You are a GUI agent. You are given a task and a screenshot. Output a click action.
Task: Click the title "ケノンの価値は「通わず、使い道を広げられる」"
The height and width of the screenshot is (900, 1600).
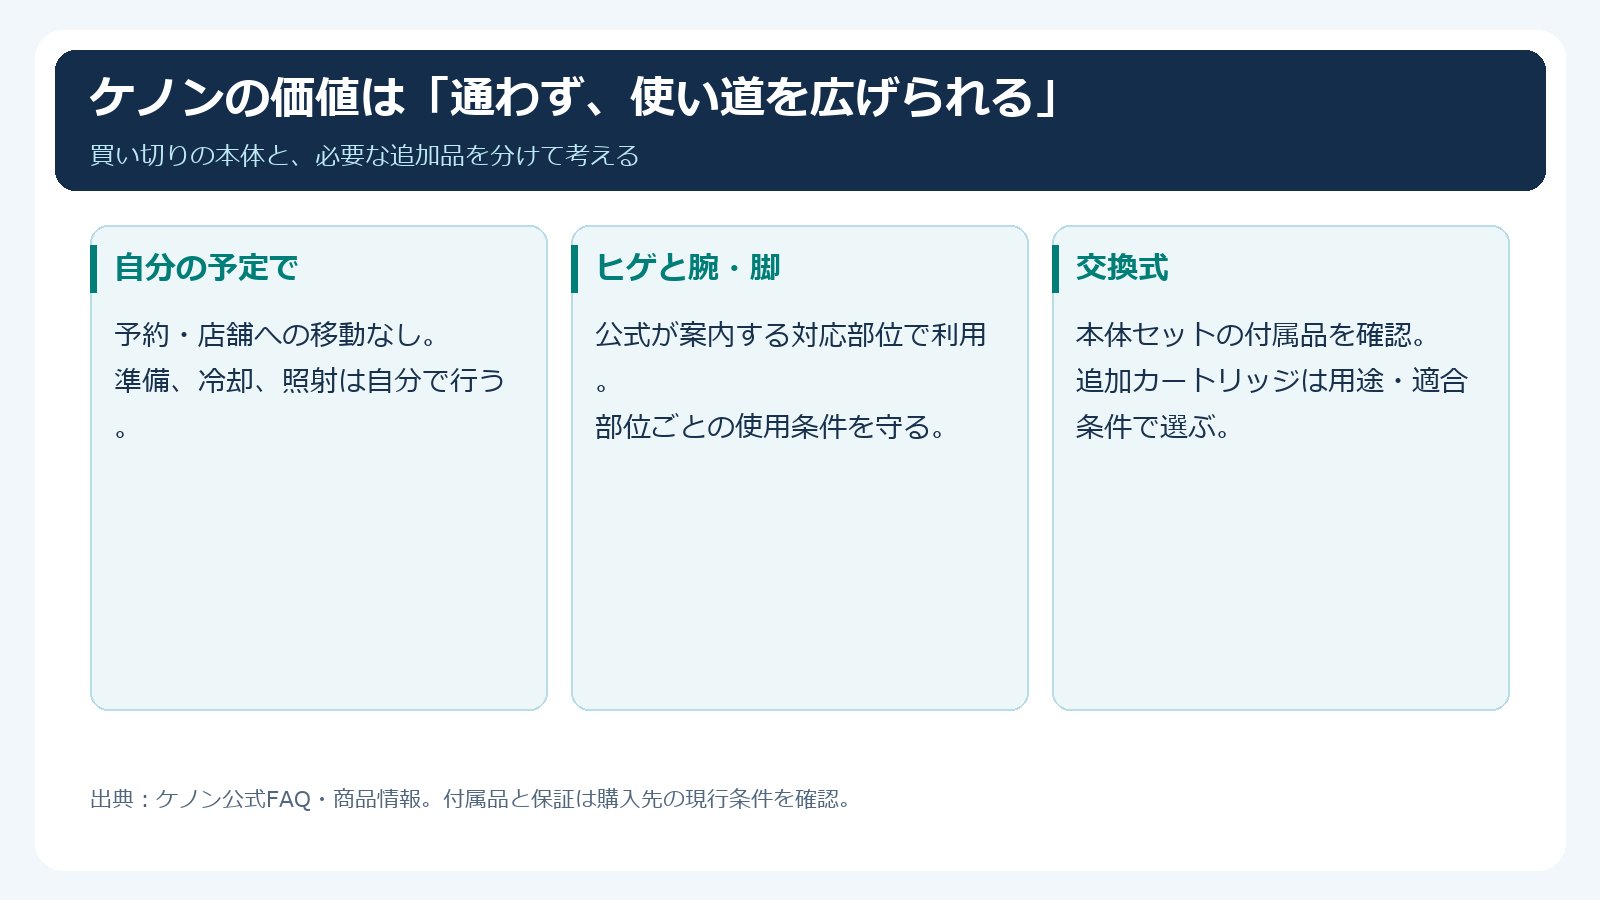(x=575, y=98)
